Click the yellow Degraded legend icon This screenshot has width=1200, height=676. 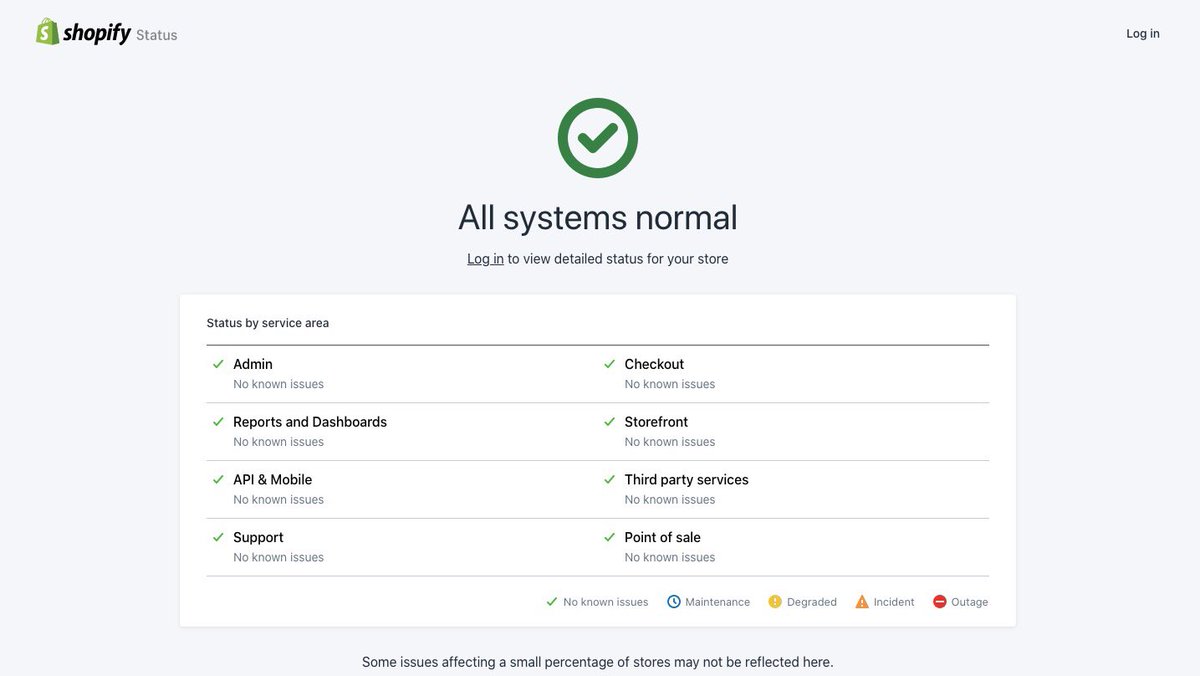click(x=775, y=602)
